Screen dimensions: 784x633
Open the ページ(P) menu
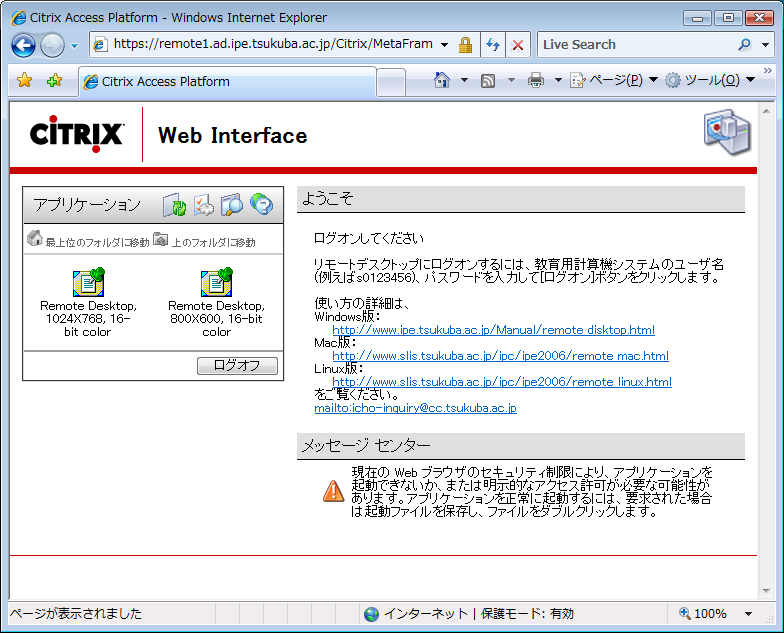tap(614, 80)
